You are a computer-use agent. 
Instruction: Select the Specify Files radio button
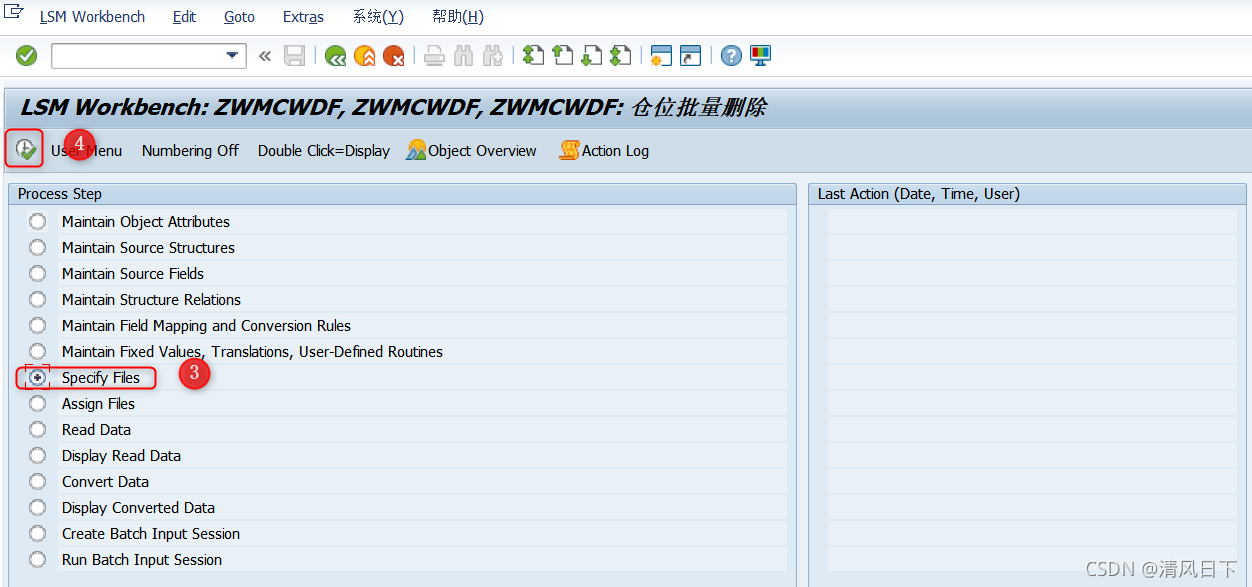point(37,377)
